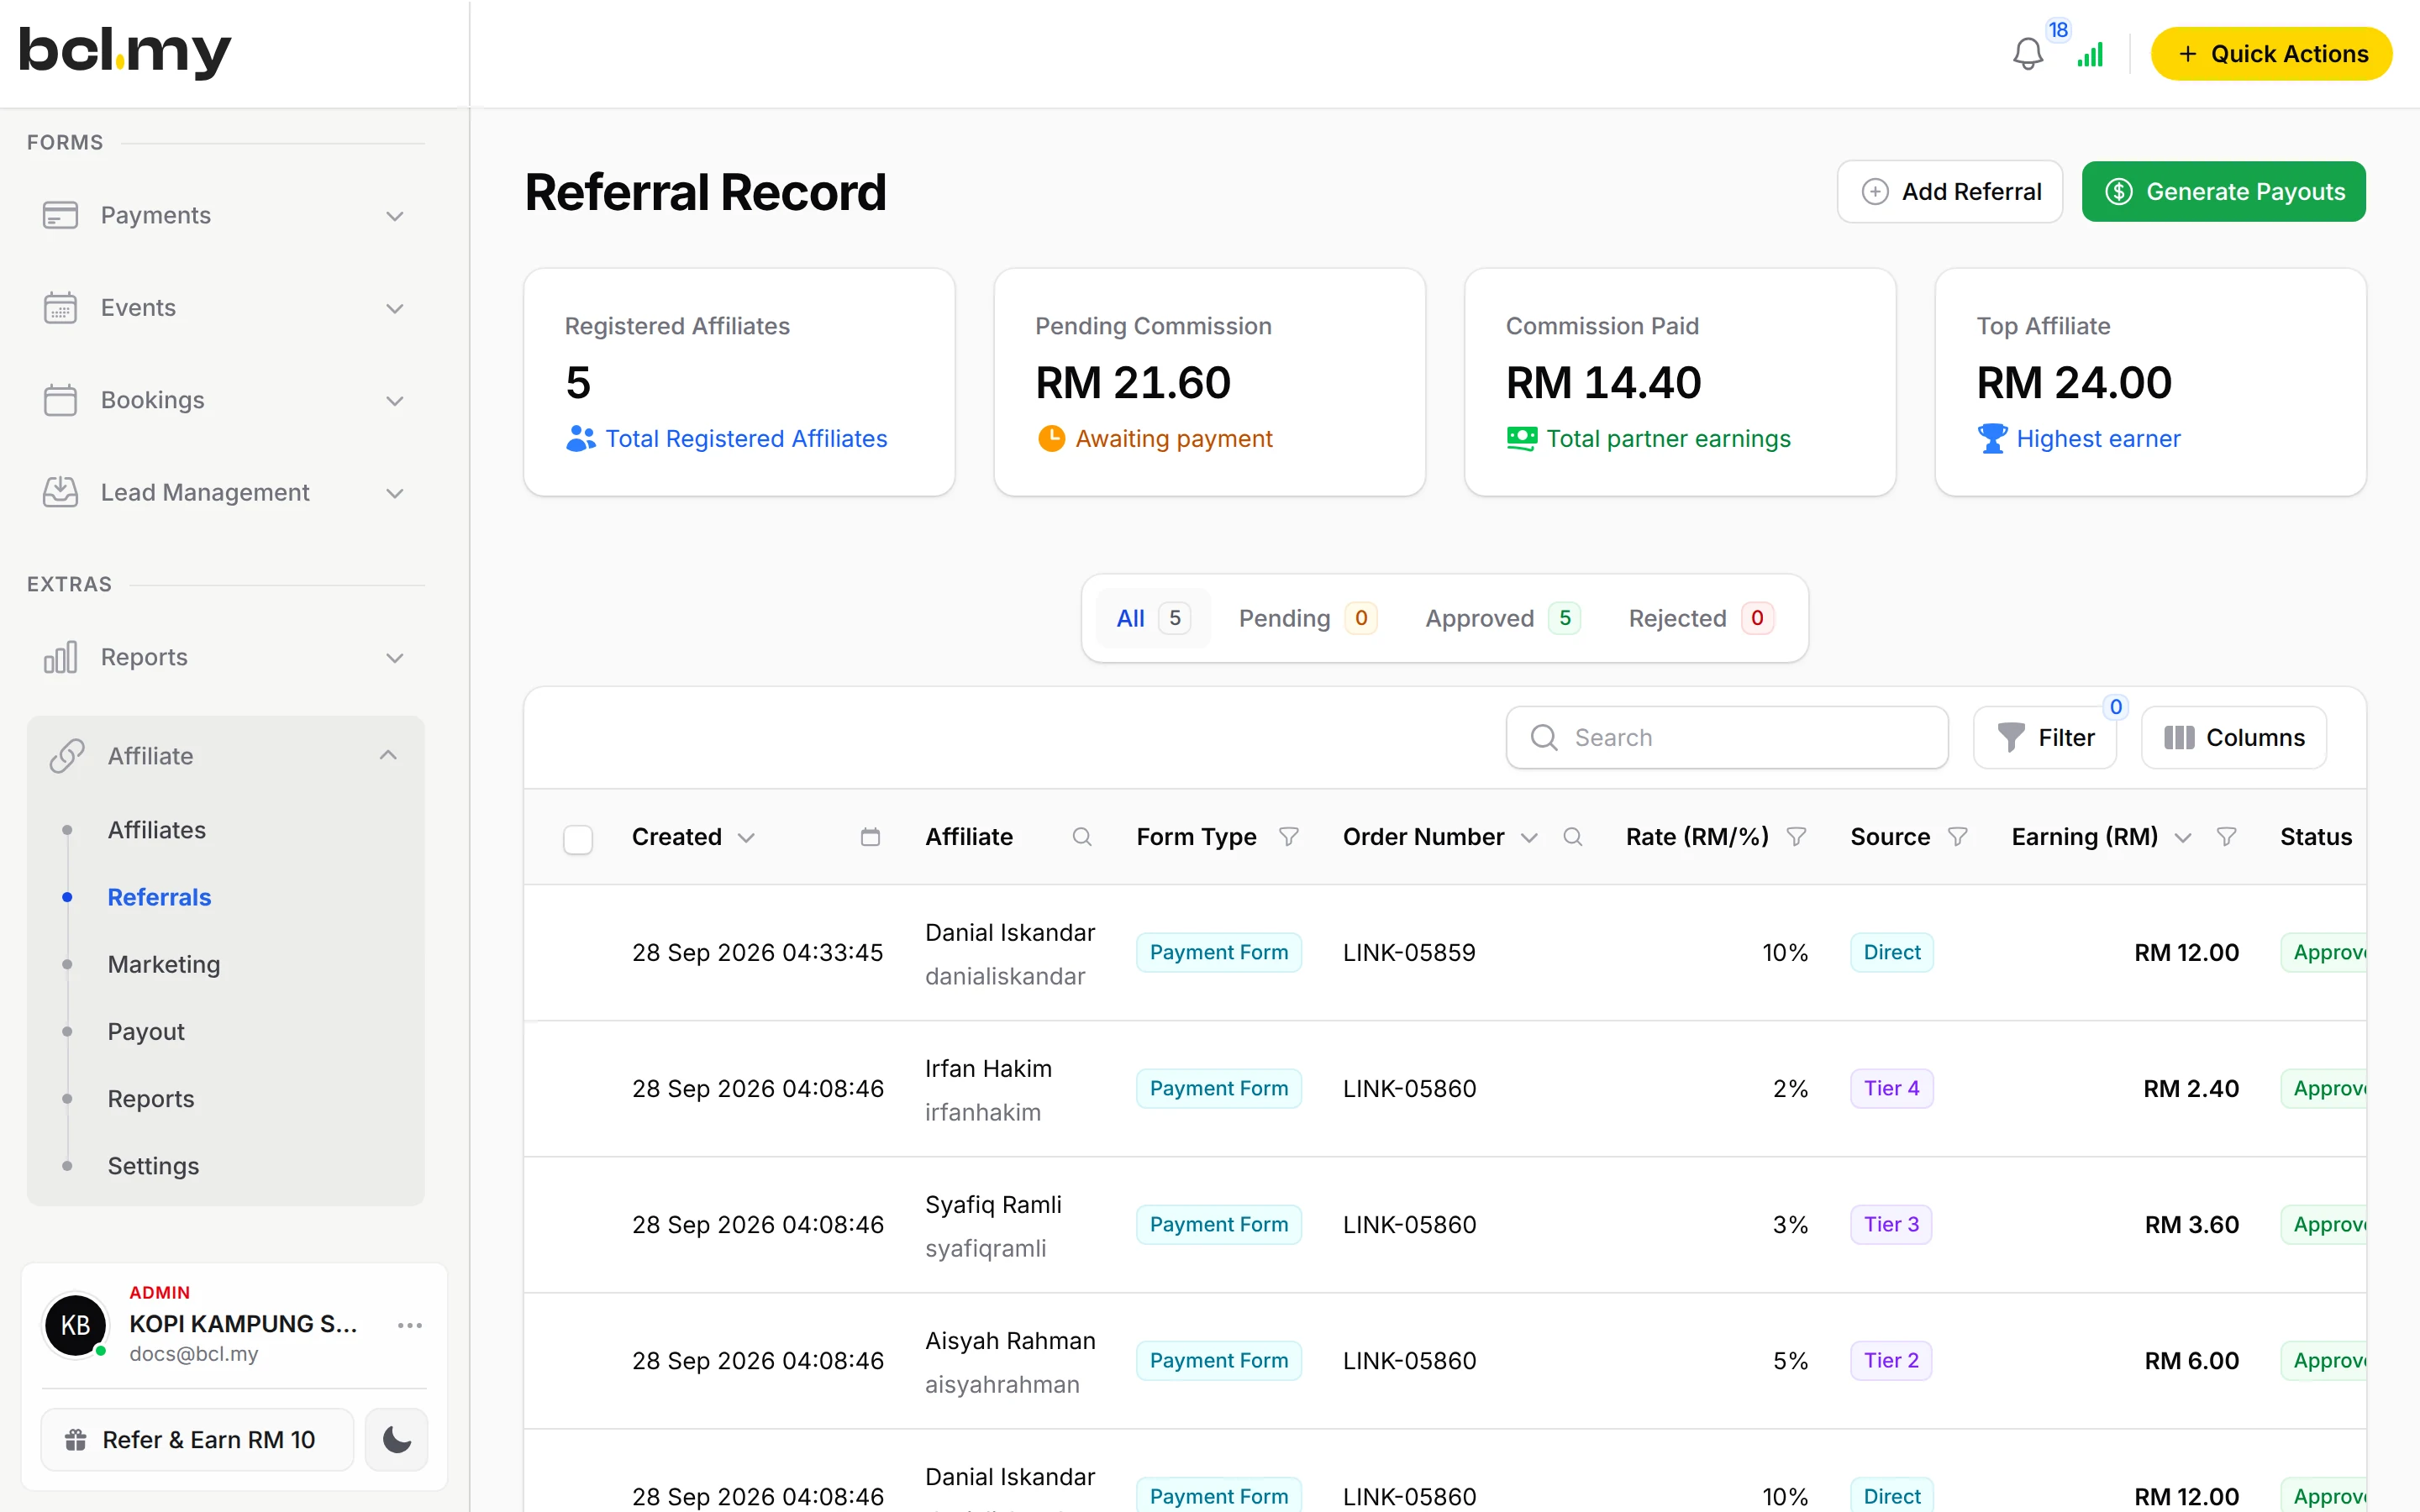Click the Bookings calendar icon in sidebar
This screenshot has width=2420, height=1512.
point(60,400)
